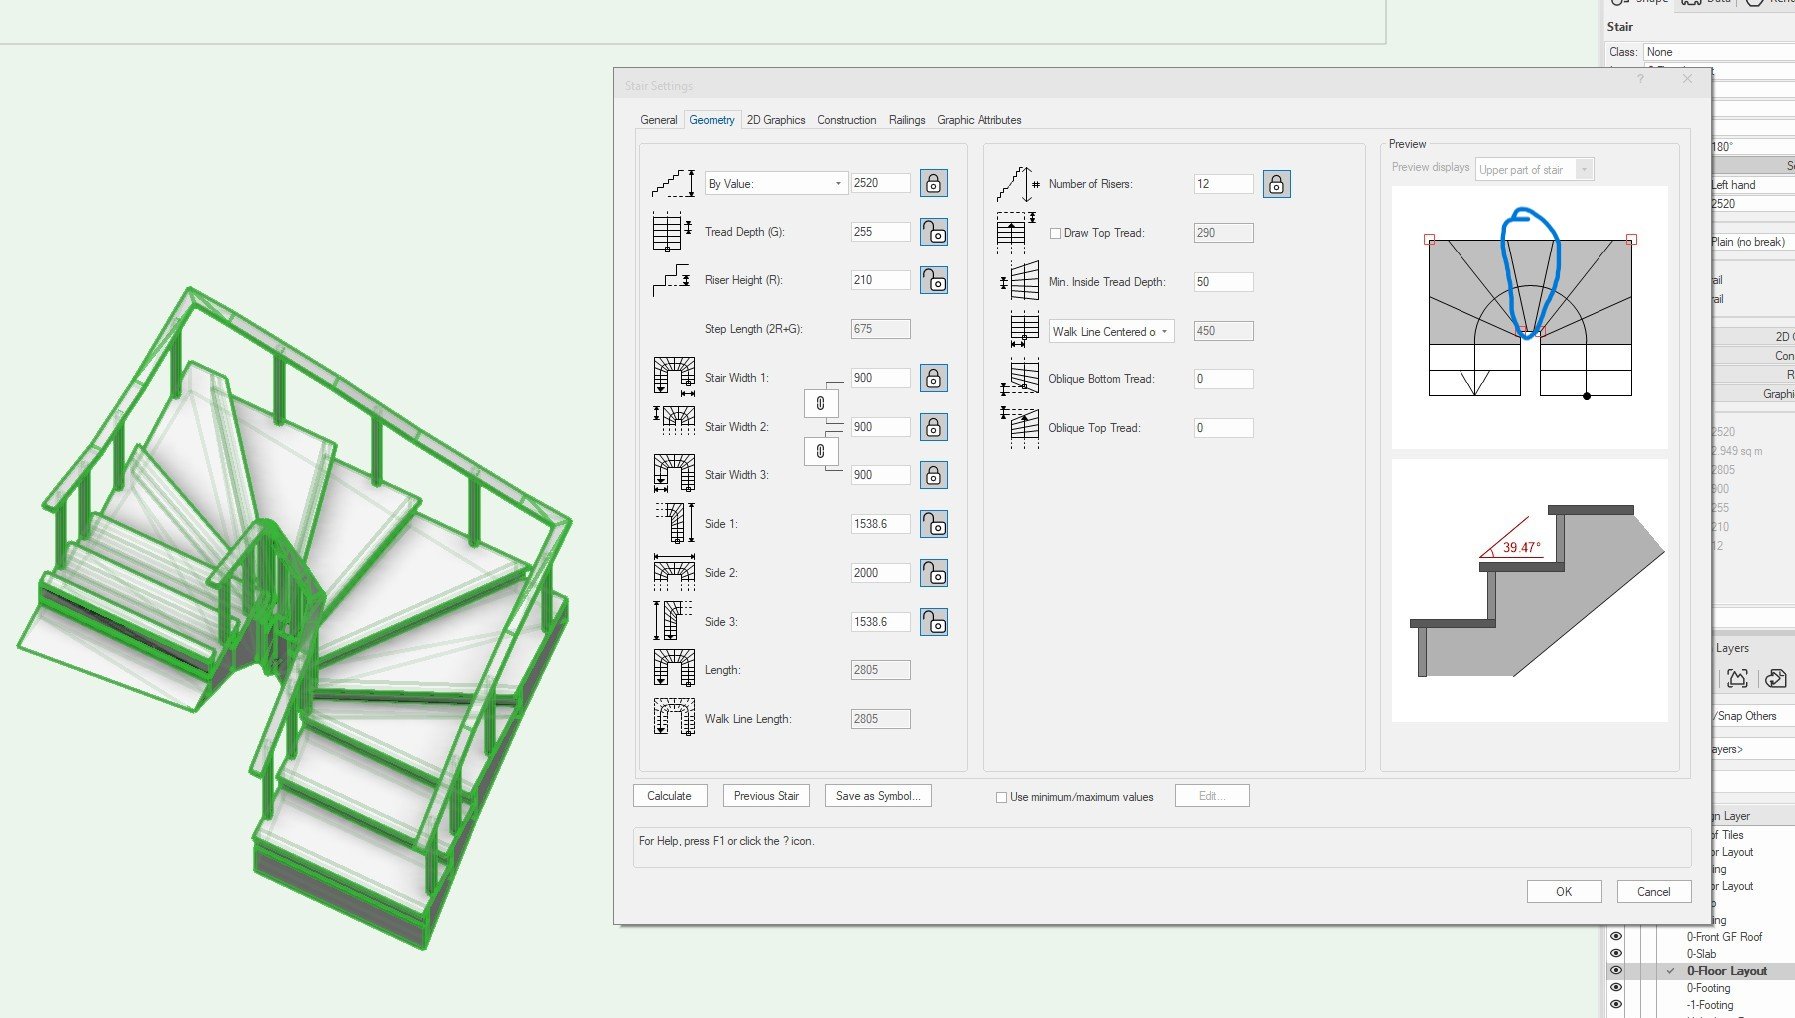Click the Save as Symbol button
This screenshot has height=1018, width=1795.
[x=877, y=795]
